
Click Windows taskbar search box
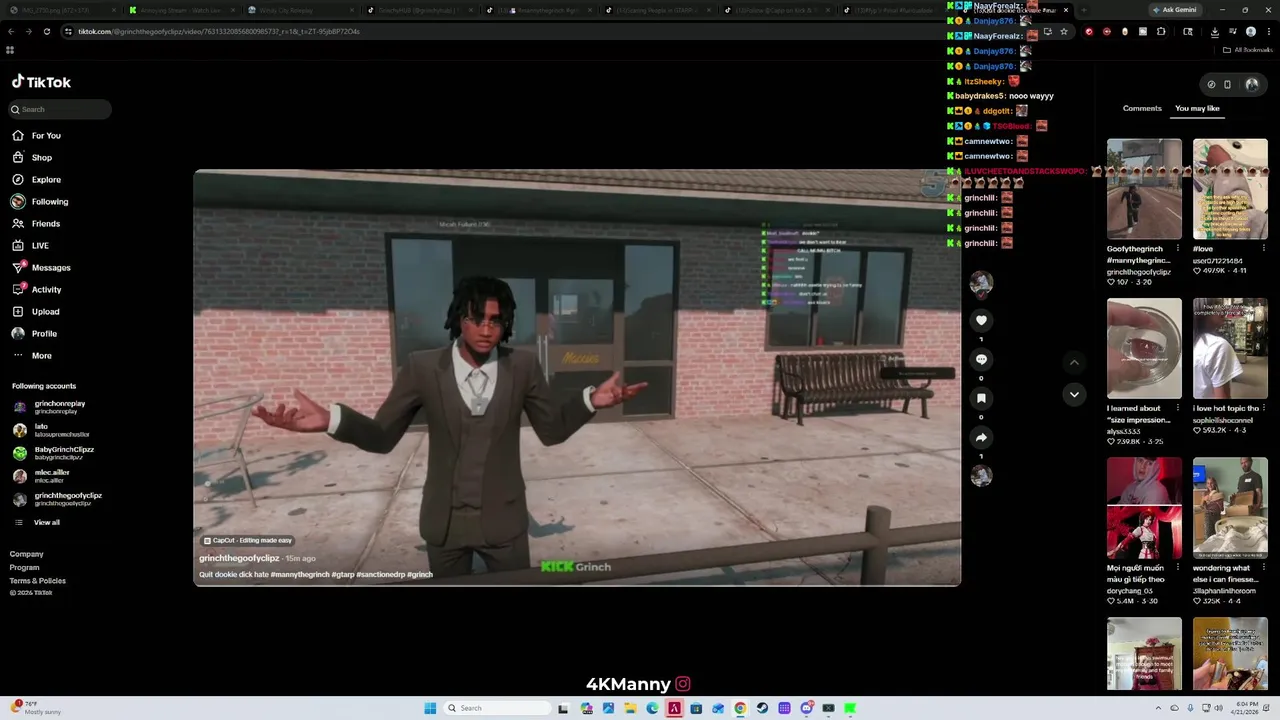tap(497, 708)
